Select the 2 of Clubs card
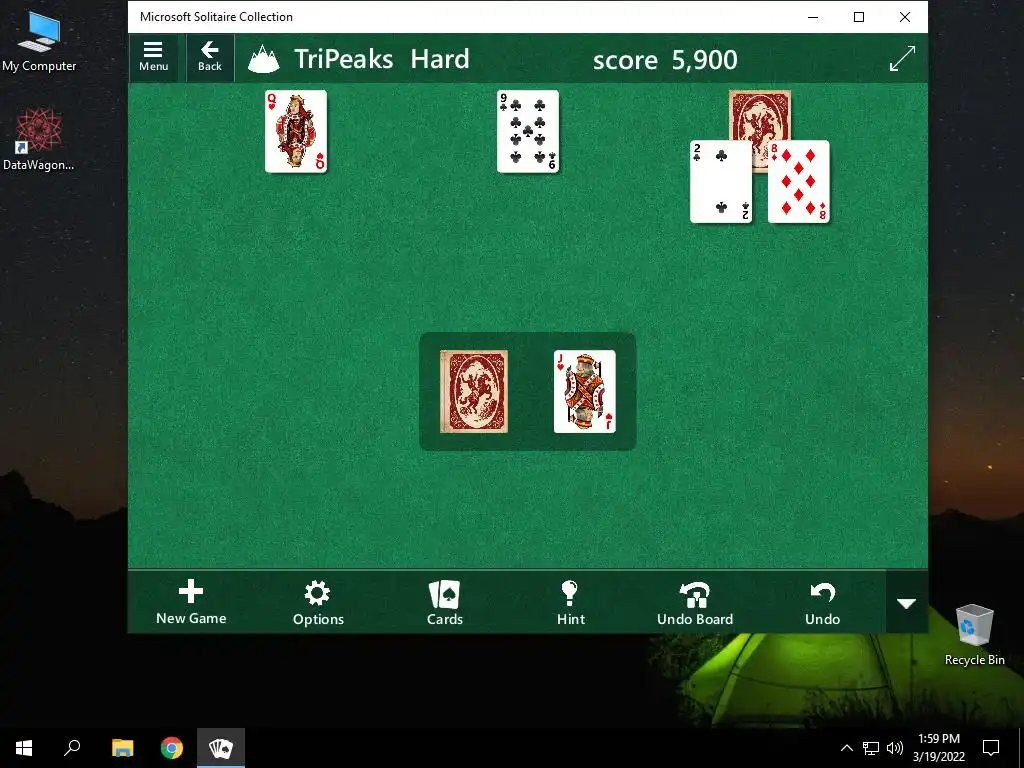The height and width of the screenshot is (768, 1024). point(721,182)
